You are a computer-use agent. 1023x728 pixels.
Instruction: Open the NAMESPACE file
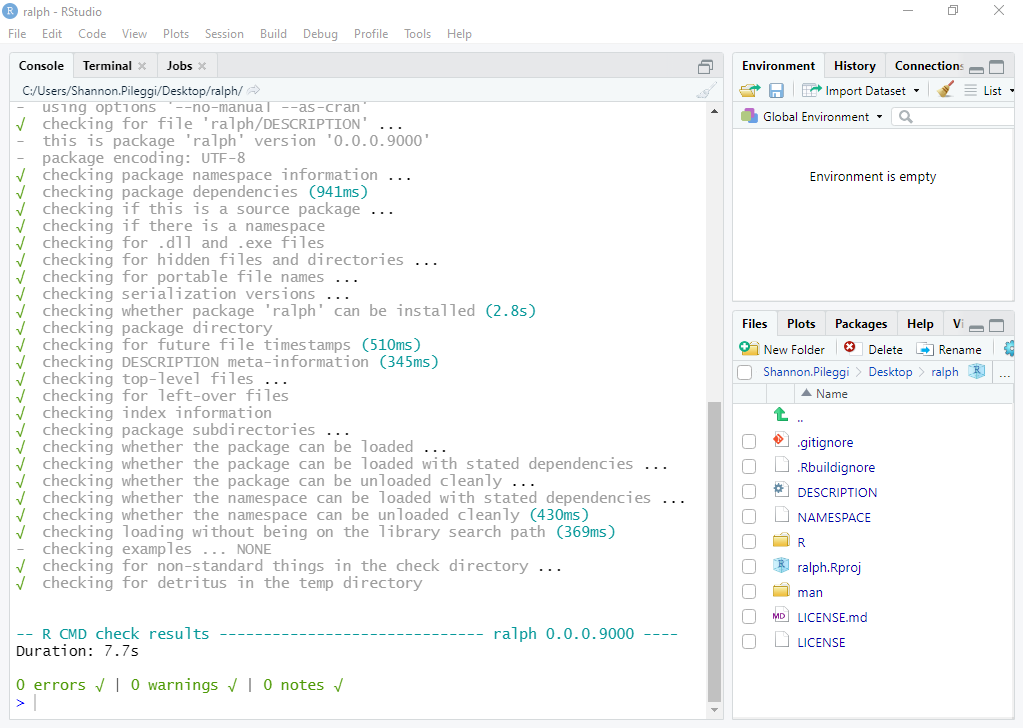(834, 517)
